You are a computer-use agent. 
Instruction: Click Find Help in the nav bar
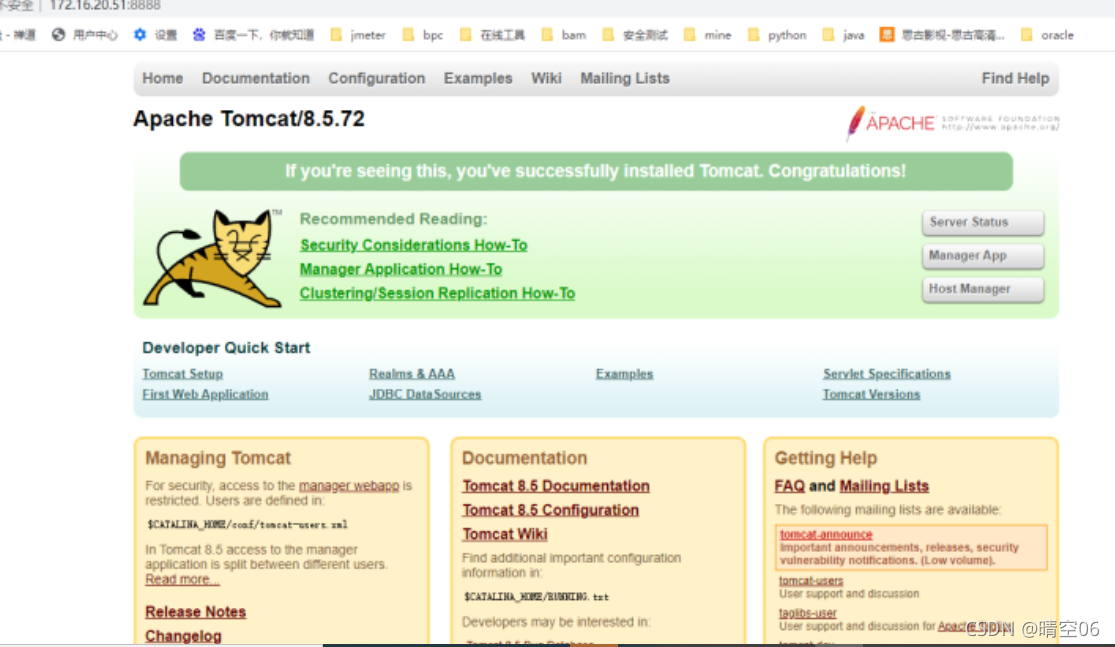point(1015,78)
